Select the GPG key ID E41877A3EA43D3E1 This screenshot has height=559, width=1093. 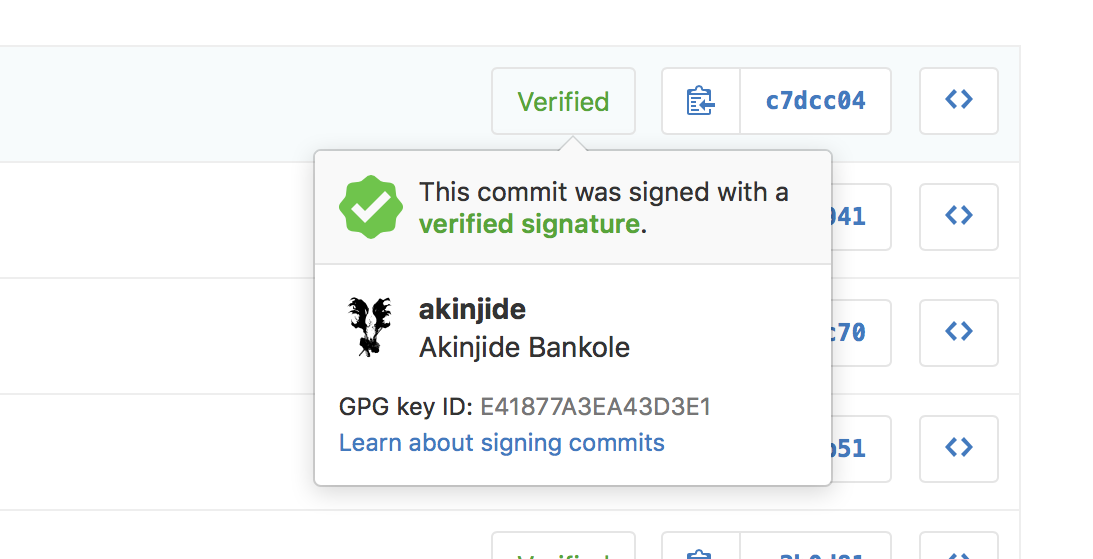point(595,406)
